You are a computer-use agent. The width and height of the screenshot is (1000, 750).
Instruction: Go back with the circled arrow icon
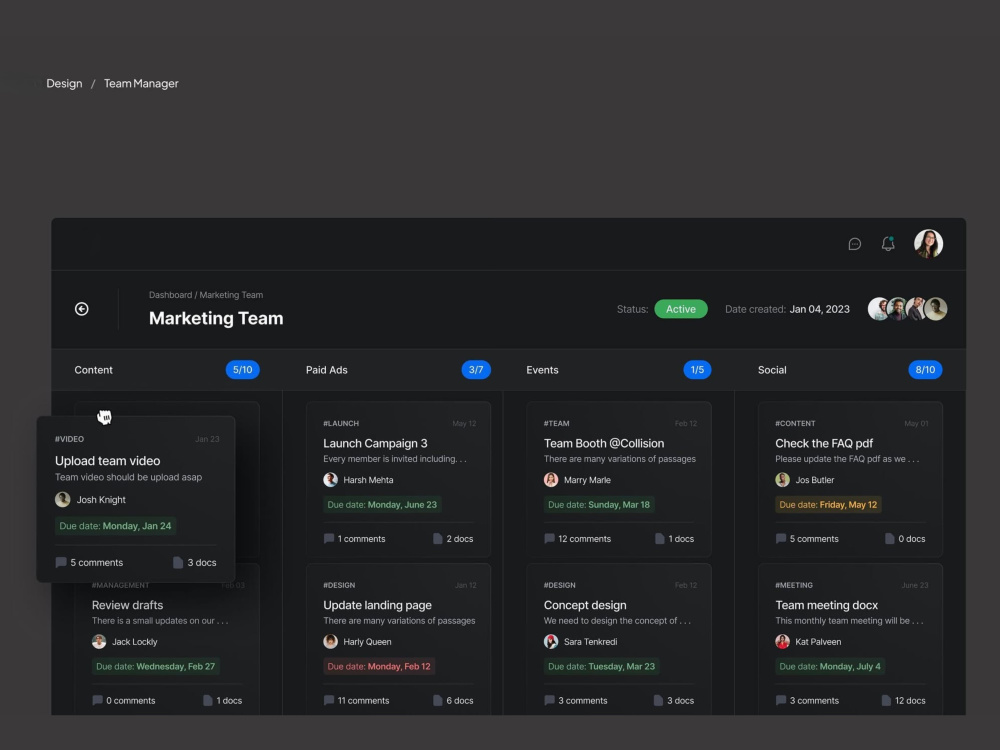coord(82,309)
